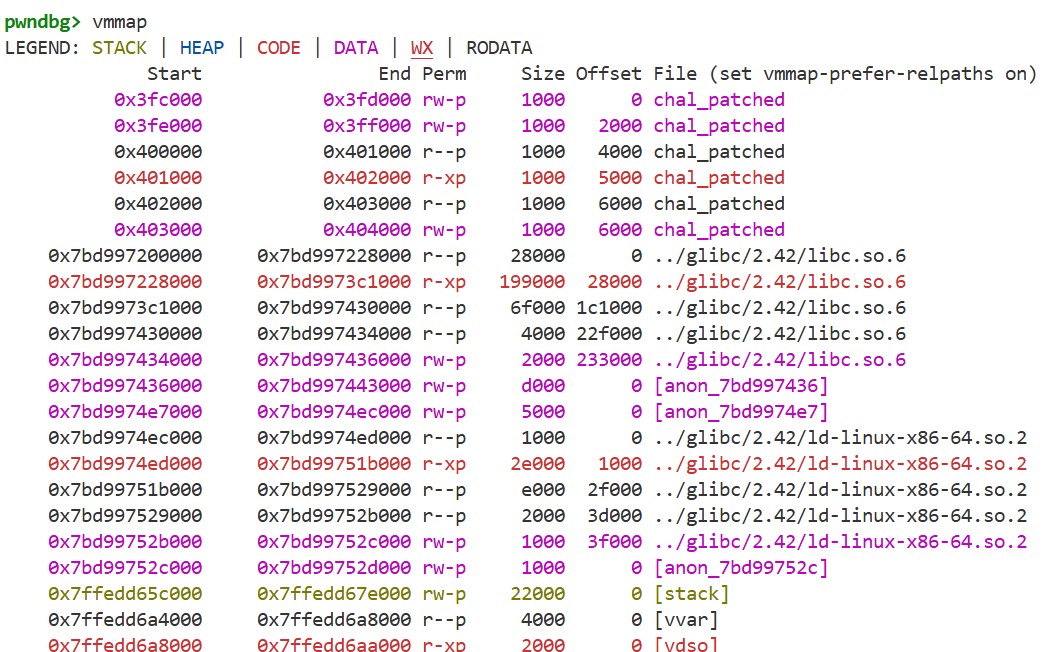Click offset 233000 in libc row
Image resolution: width=1048 pixels, height=652 pixels.
coord(608,360)
